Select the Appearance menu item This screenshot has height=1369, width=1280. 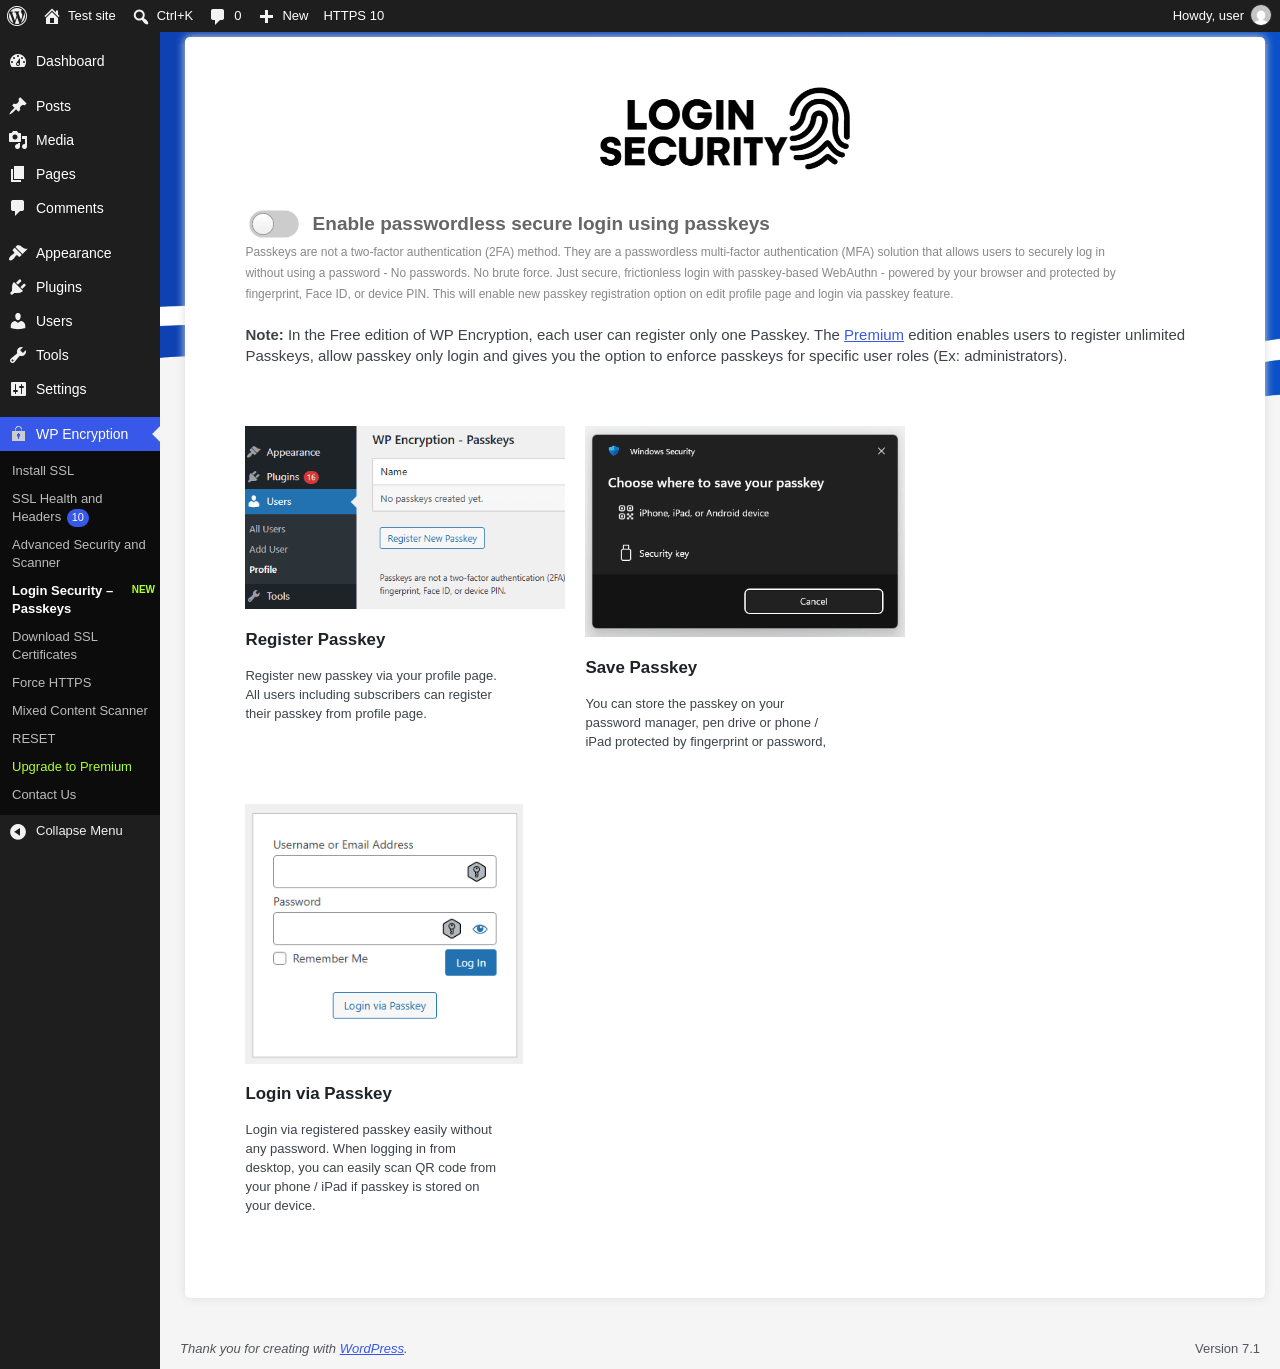(x=80, y=253)
